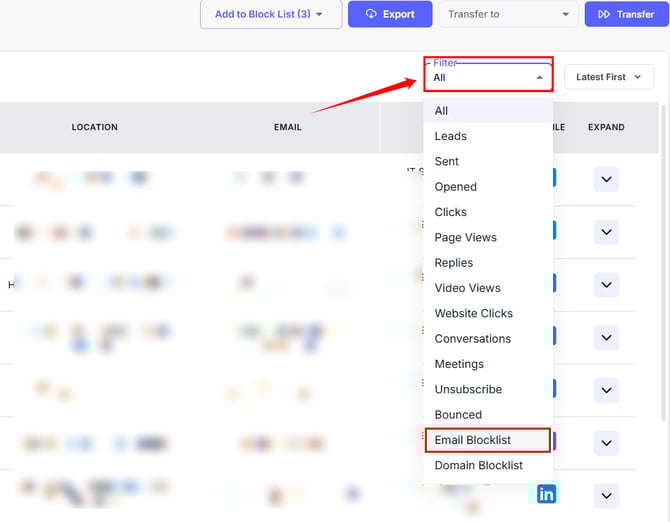Viewport: 670px width, 522px height.
Task: Select Domain Blocklist filter option
Action: coord(478,465)
